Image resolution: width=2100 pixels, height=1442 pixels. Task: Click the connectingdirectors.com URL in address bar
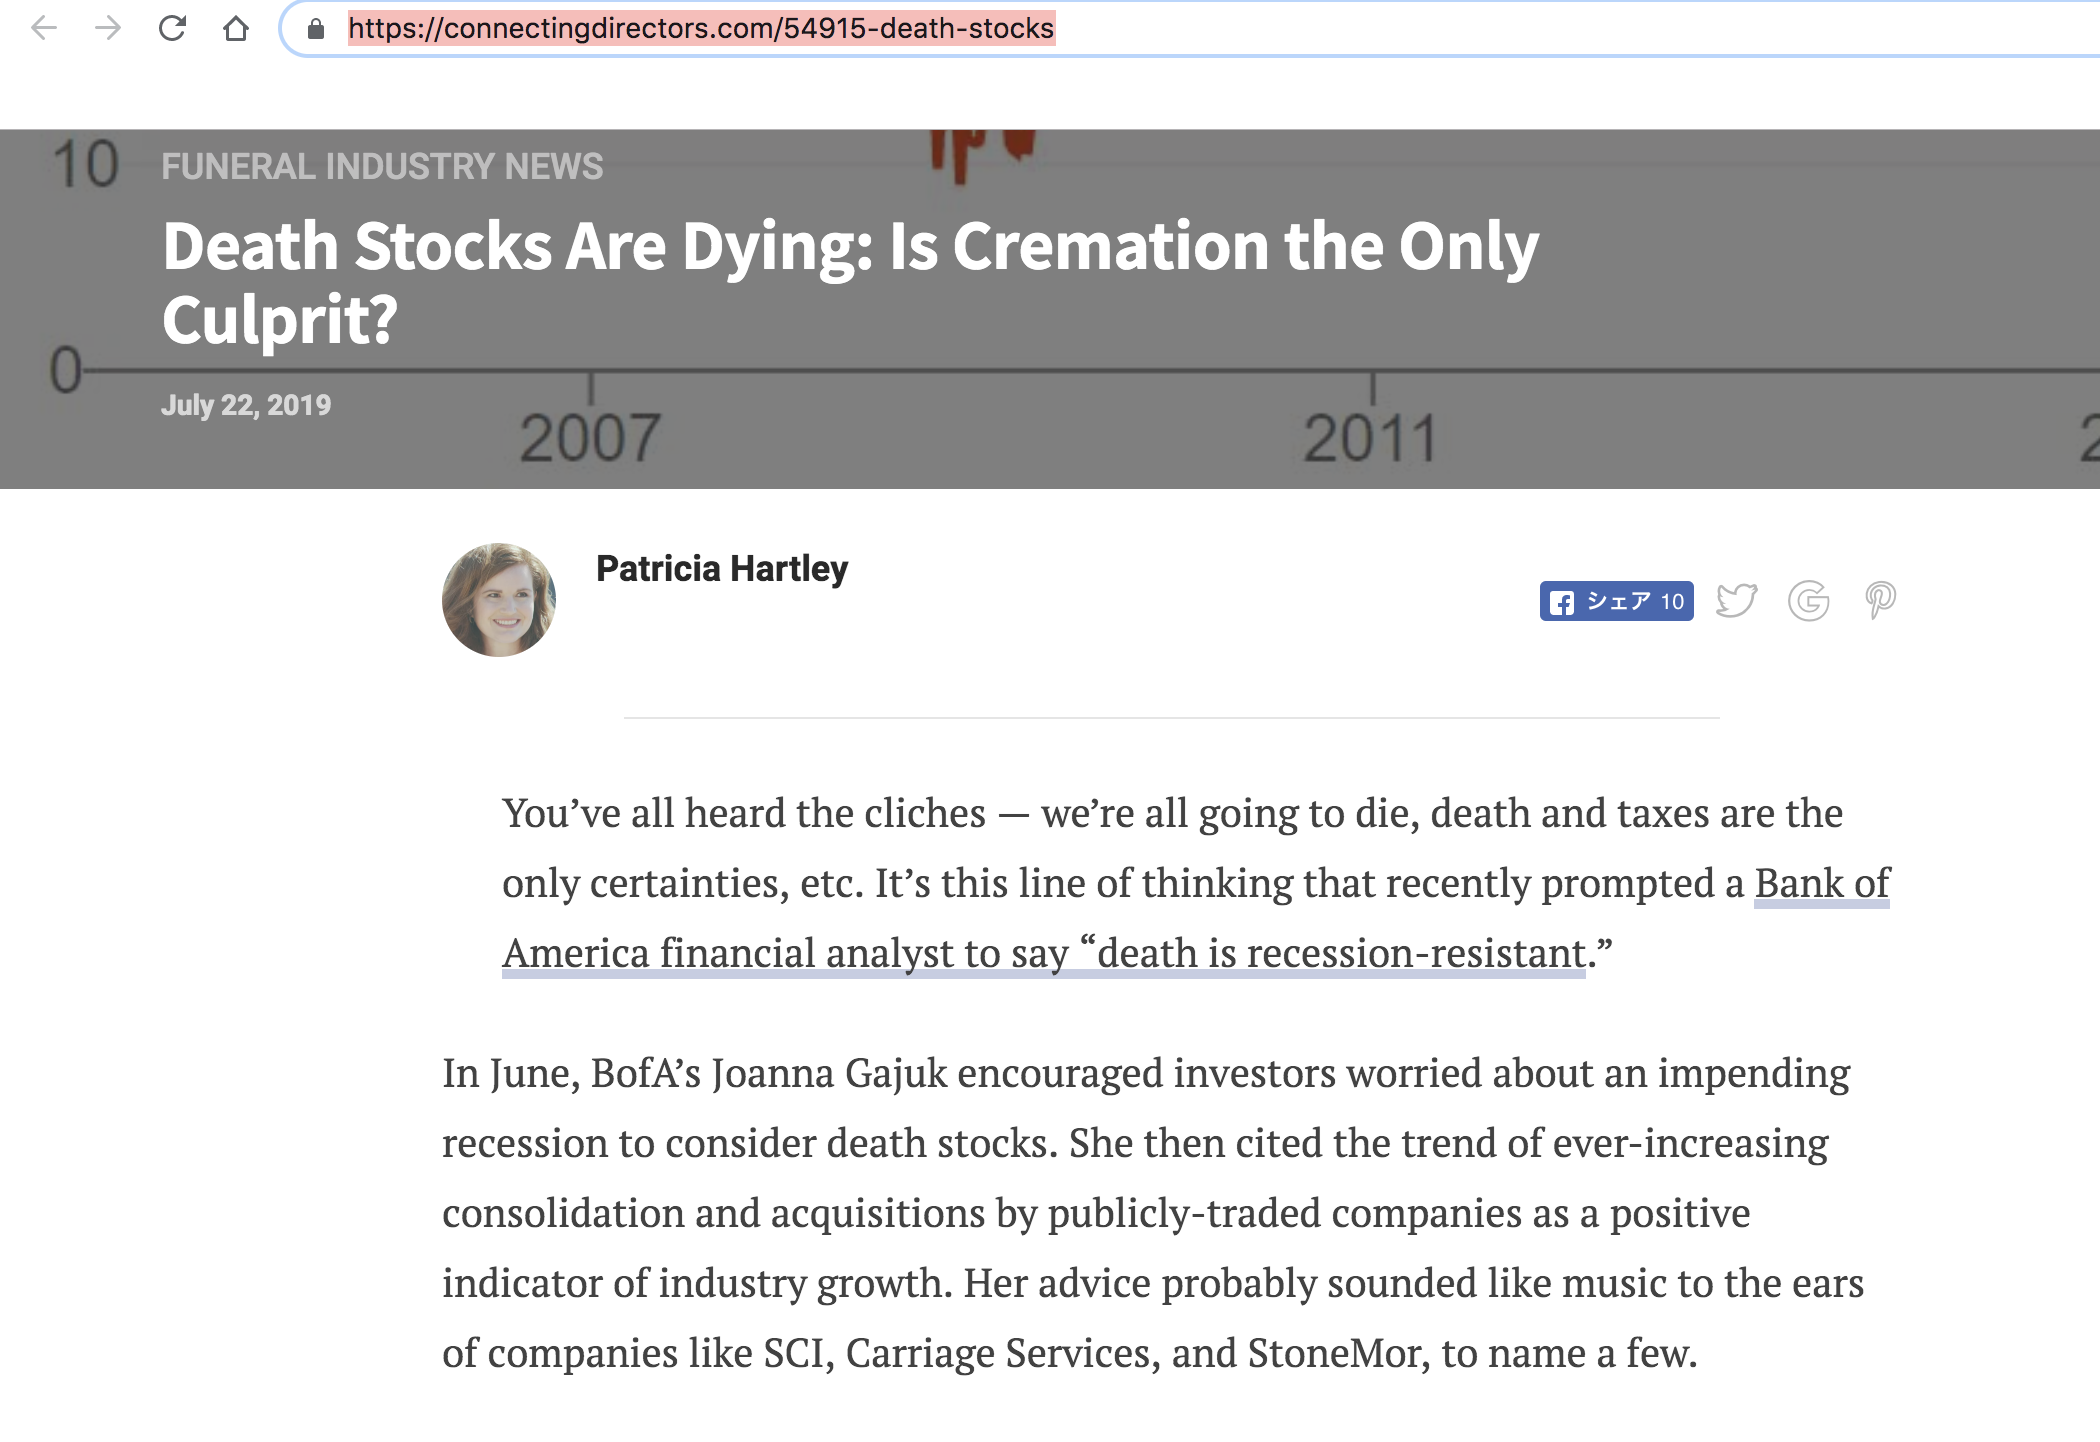pos(700,28)
